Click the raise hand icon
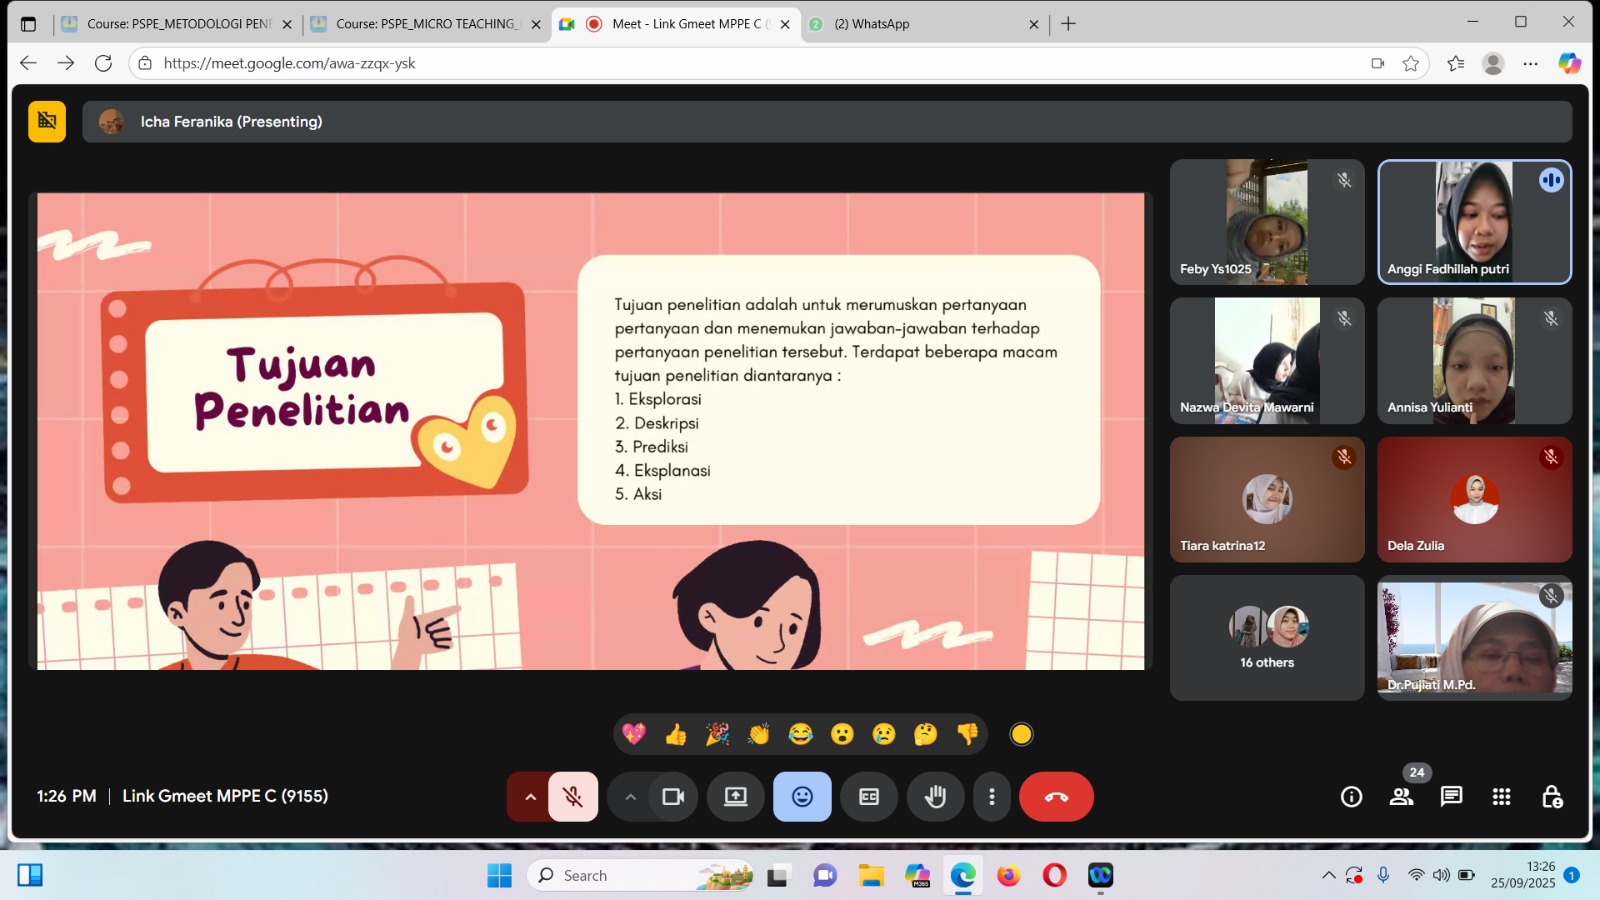This screenshot has width=1600, height=900. [935, 797]
